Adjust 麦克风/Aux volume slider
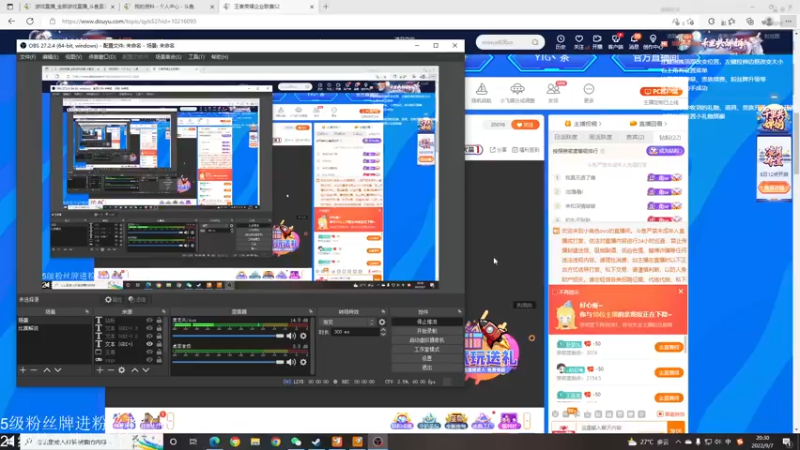 [x=228, y=336]
